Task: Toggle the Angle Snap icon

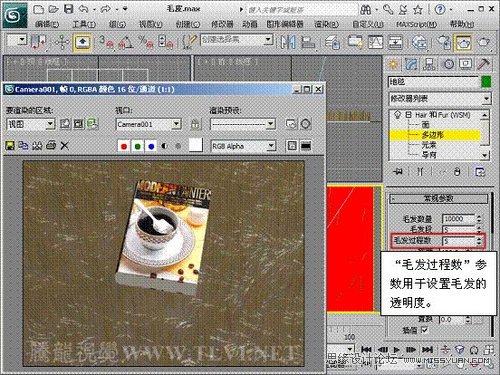Action: click(126, 42)
